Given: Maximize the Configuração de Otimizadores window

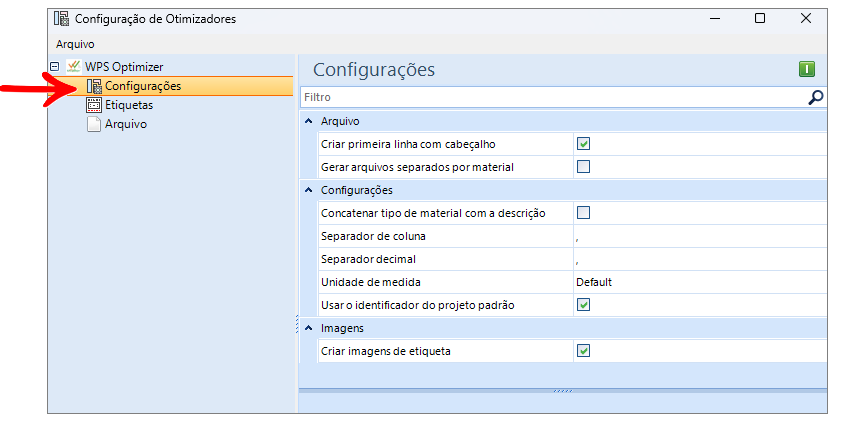Looking at the screenshot, I should click(x=759, y=18).
